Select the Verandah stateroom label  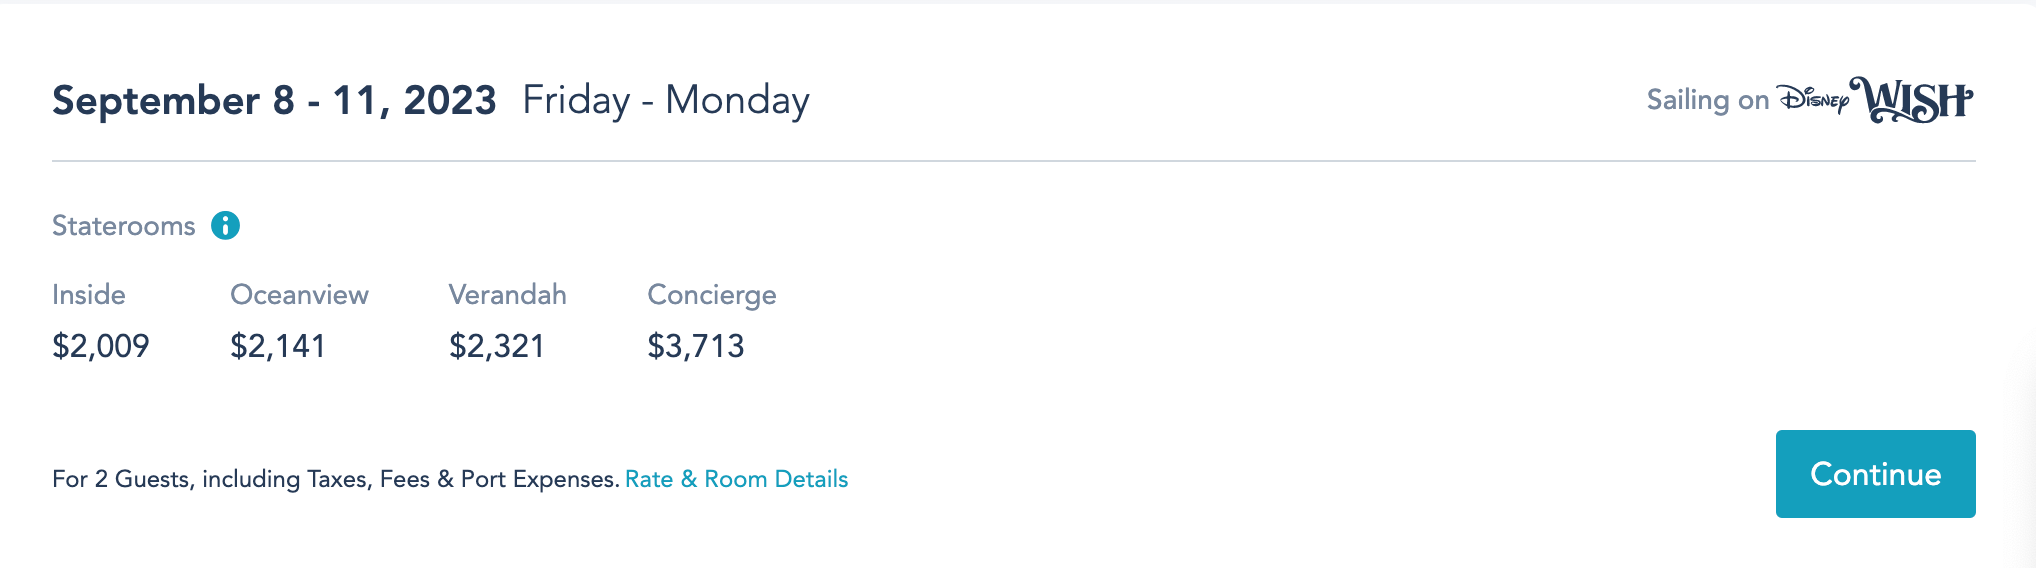point(507,295)
